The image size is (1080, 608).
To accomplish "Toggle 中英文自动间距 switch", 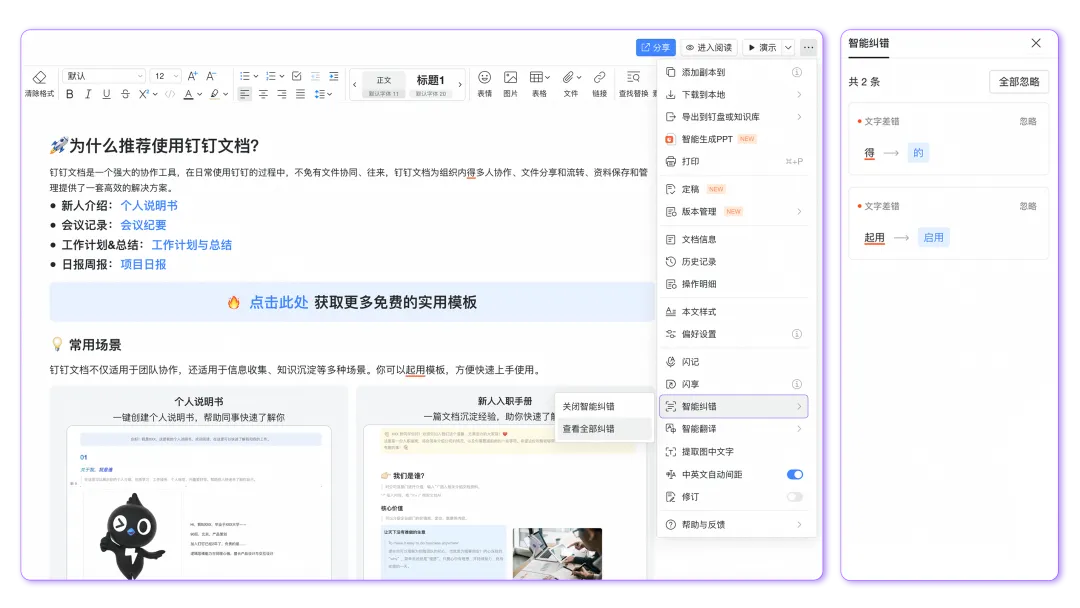I will [x=795, y=474].
